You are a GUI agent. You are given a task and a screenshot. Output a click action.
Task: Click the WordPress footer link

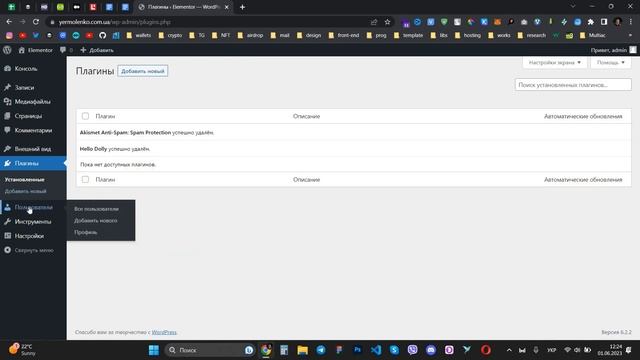pyautogui.click(x=164, y=332)
